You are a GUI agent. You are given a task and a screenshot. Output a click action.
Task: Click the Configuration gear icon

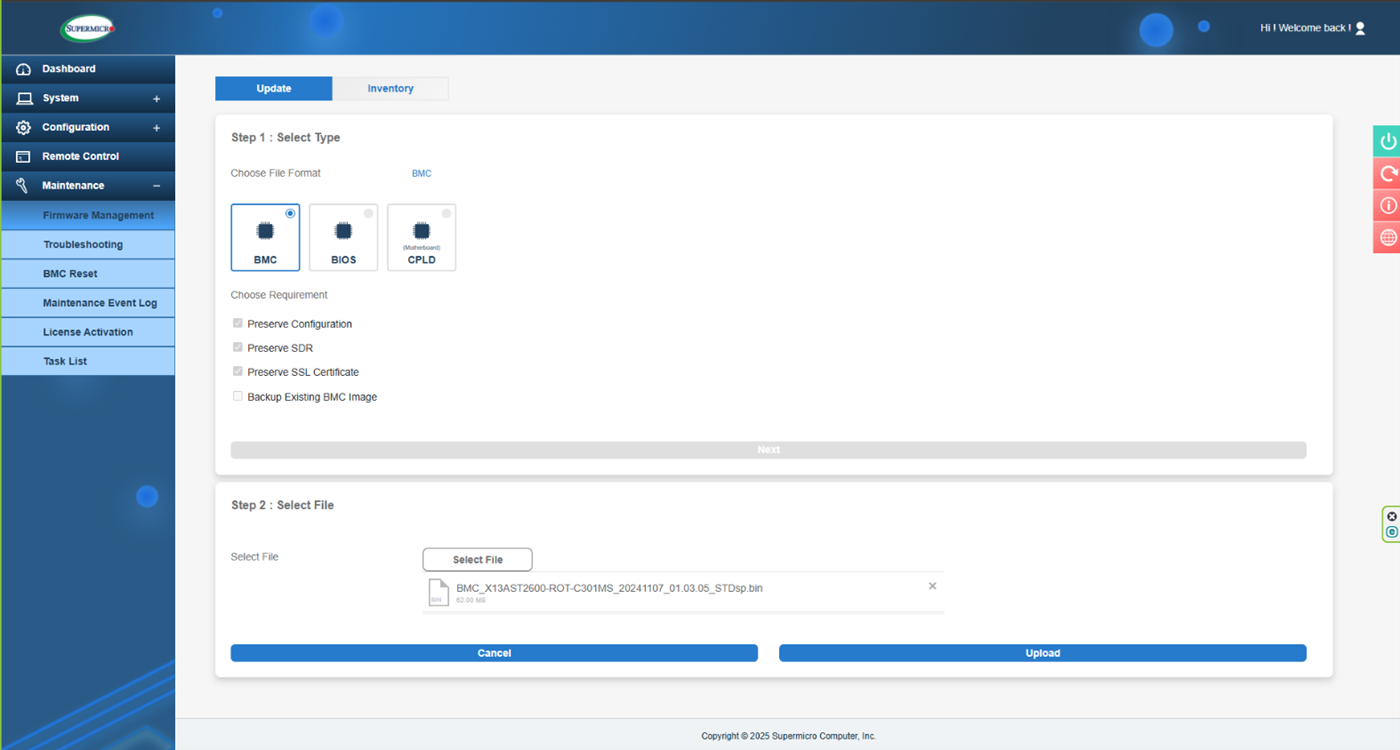coord(24,128)
